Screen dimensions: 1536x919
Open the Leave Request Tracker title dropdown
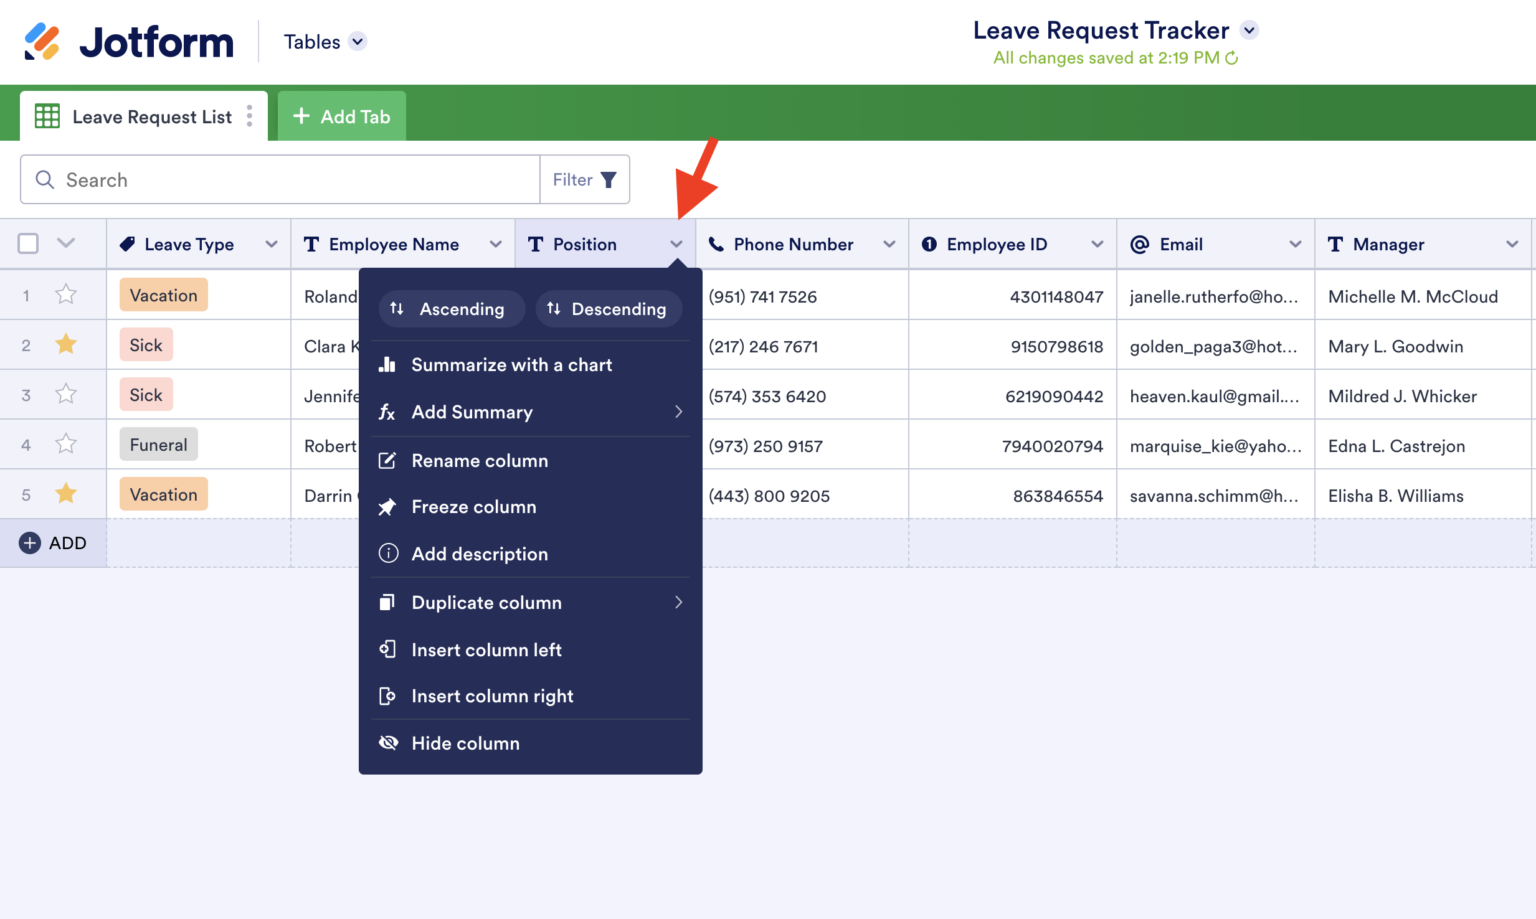point(1248,30)
